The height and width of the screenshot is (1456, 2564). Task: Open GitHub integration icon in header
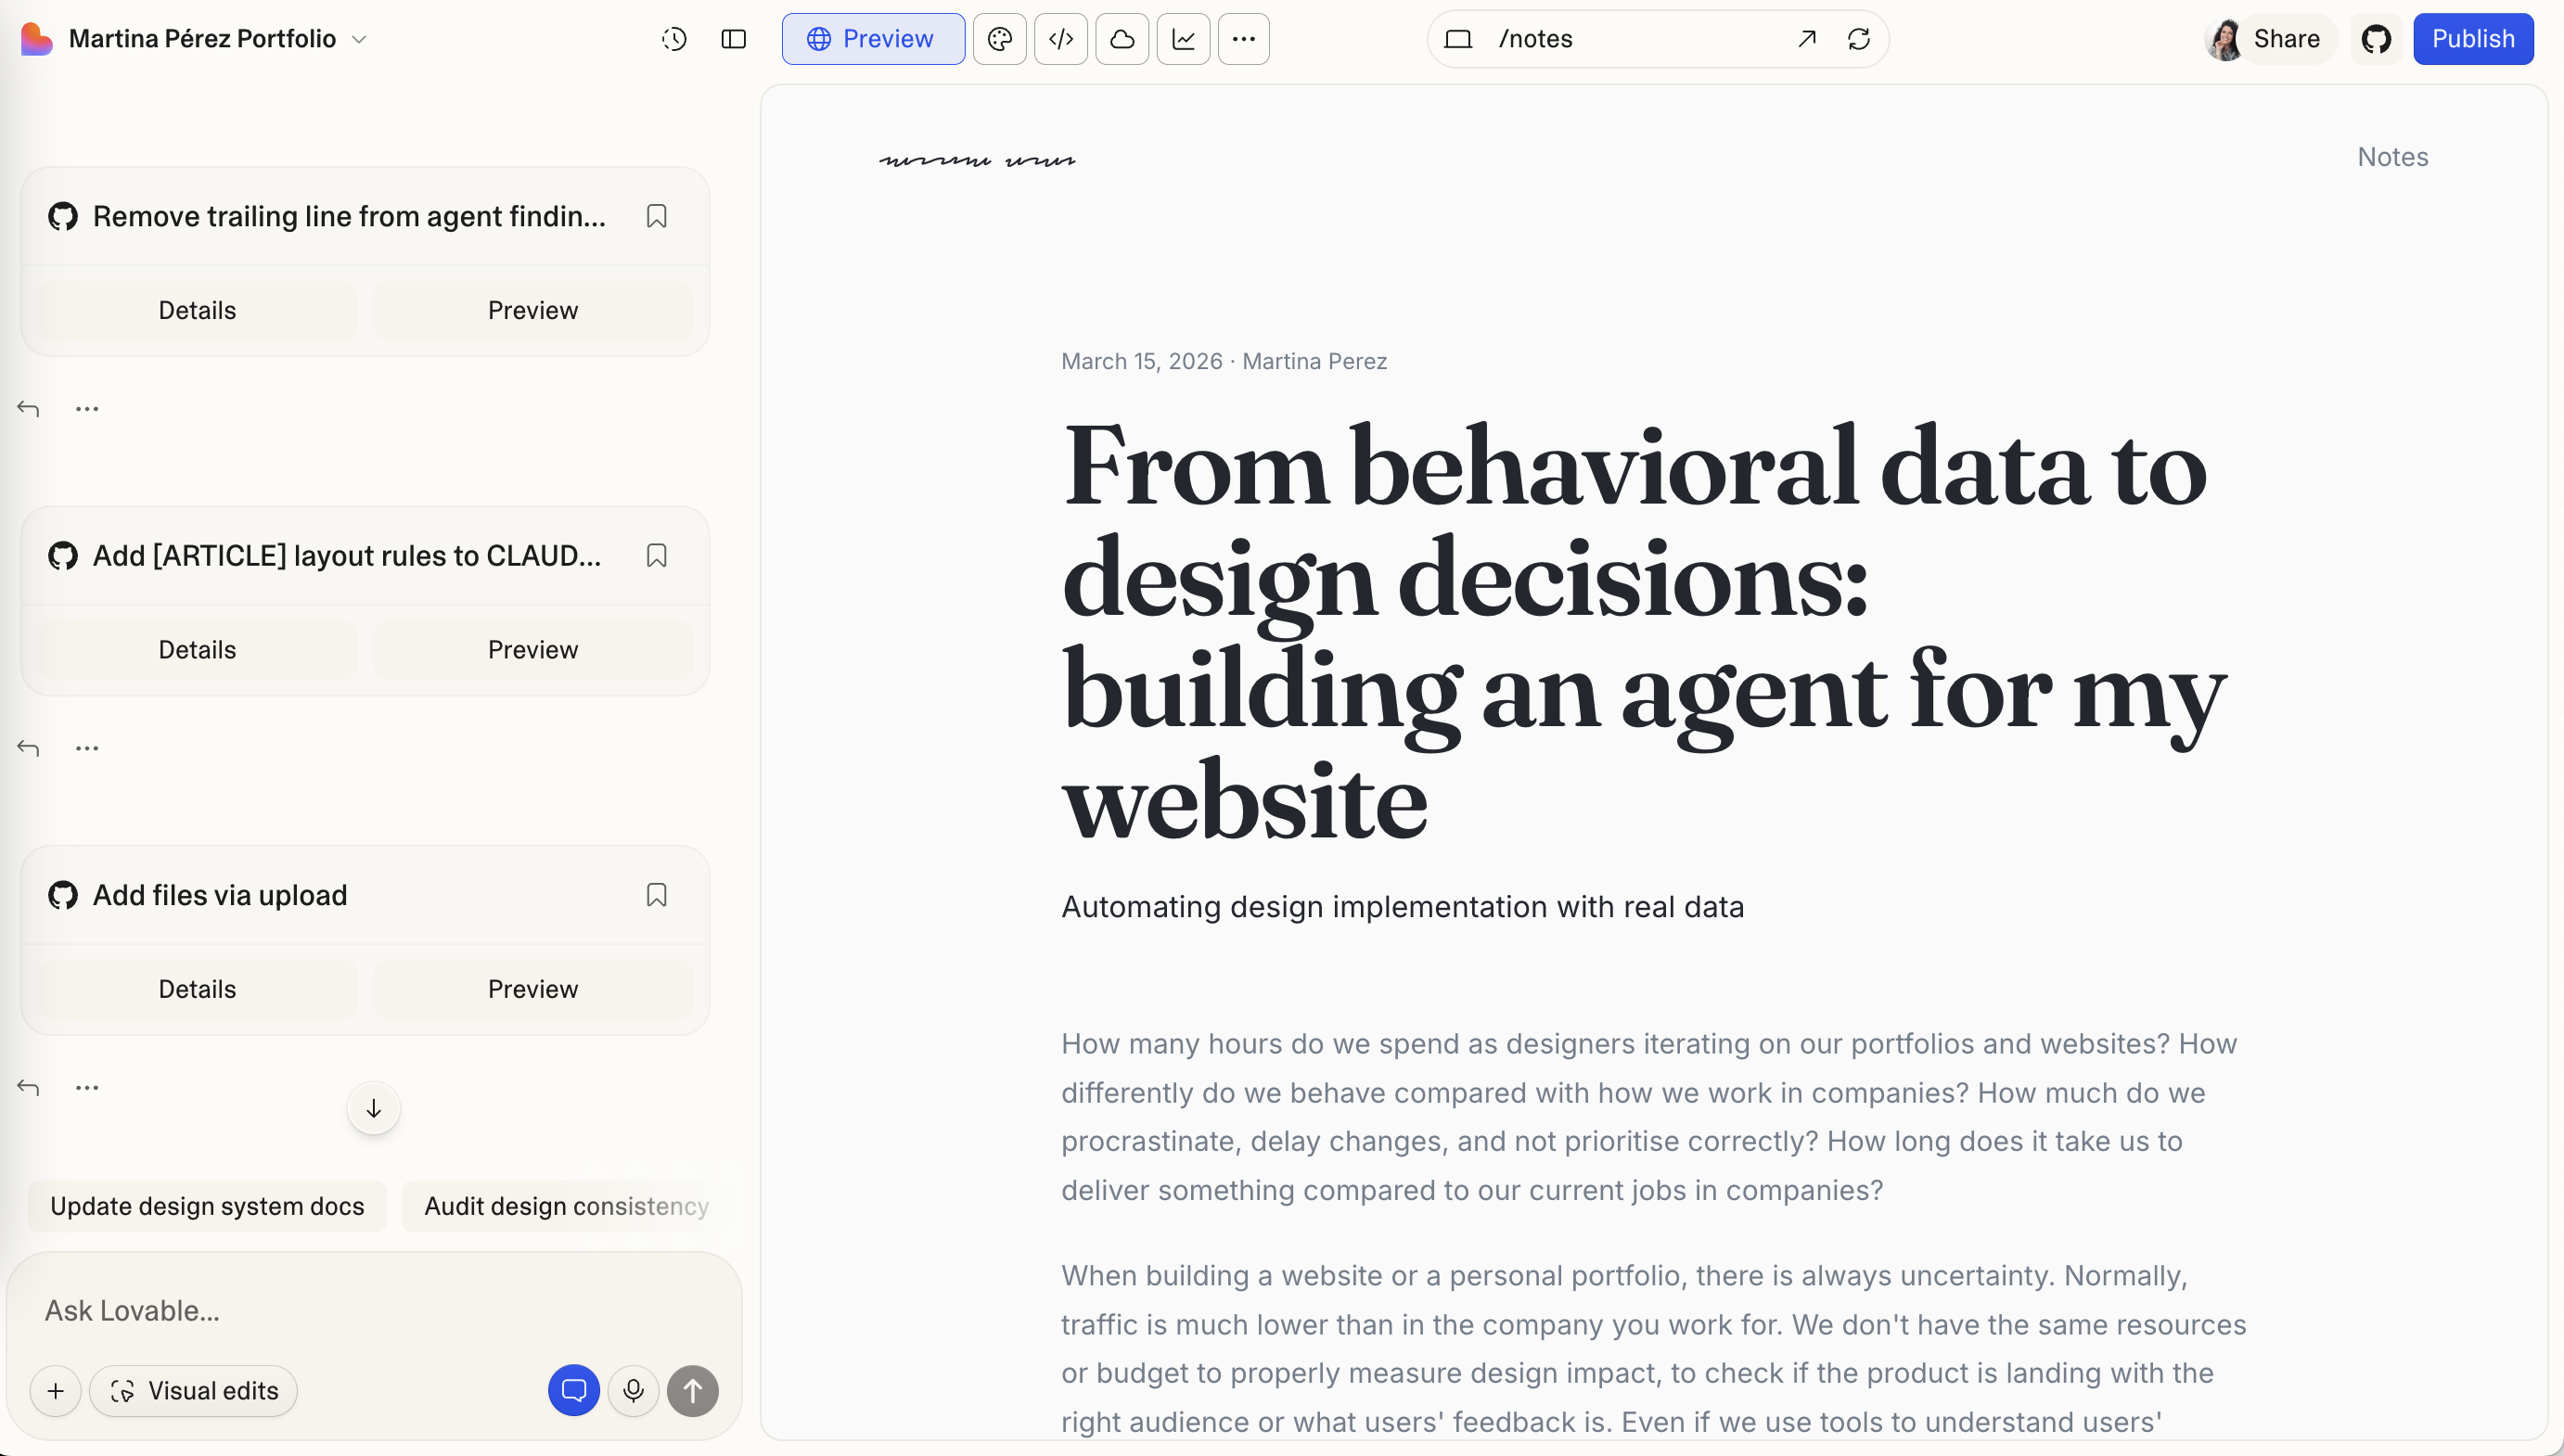coord(2376,39)
